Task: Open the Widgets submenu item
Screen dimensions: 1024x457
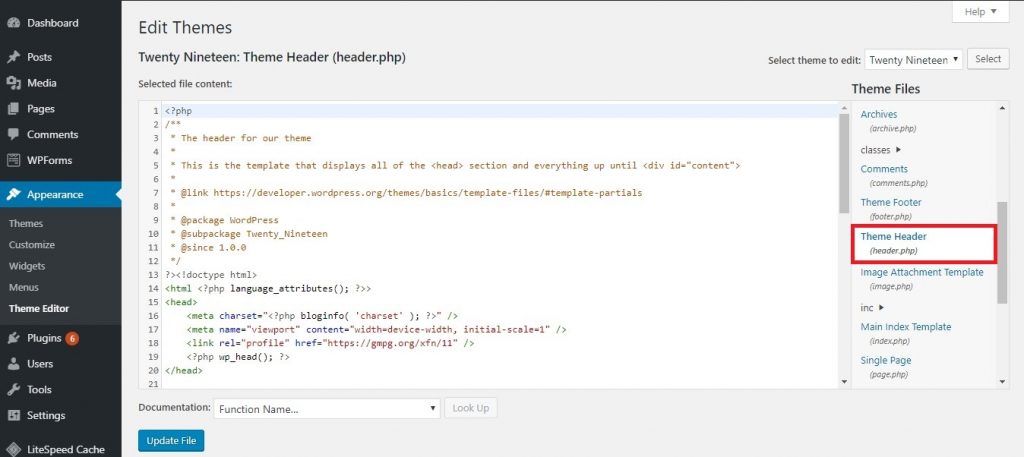Action: coord(27,266)
